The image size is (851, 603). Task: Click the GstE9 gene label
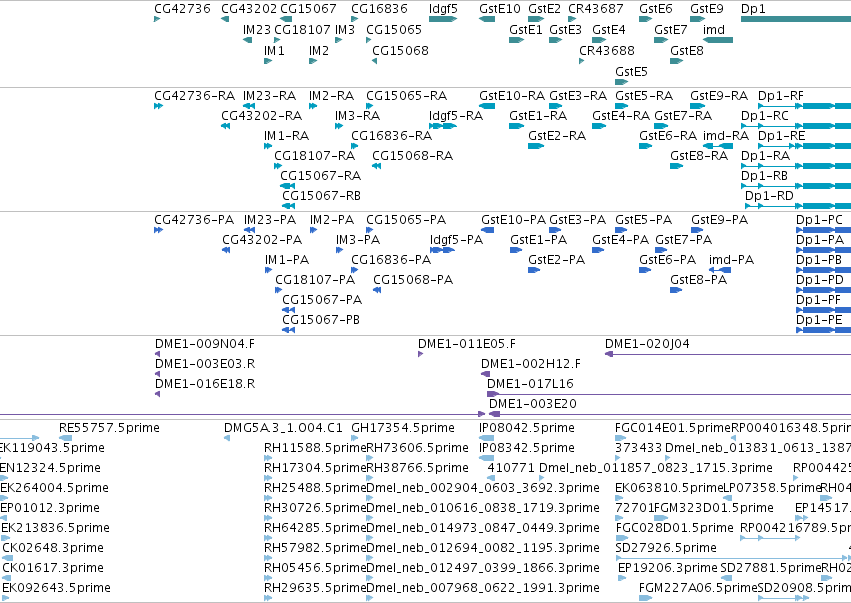[707, 9]
